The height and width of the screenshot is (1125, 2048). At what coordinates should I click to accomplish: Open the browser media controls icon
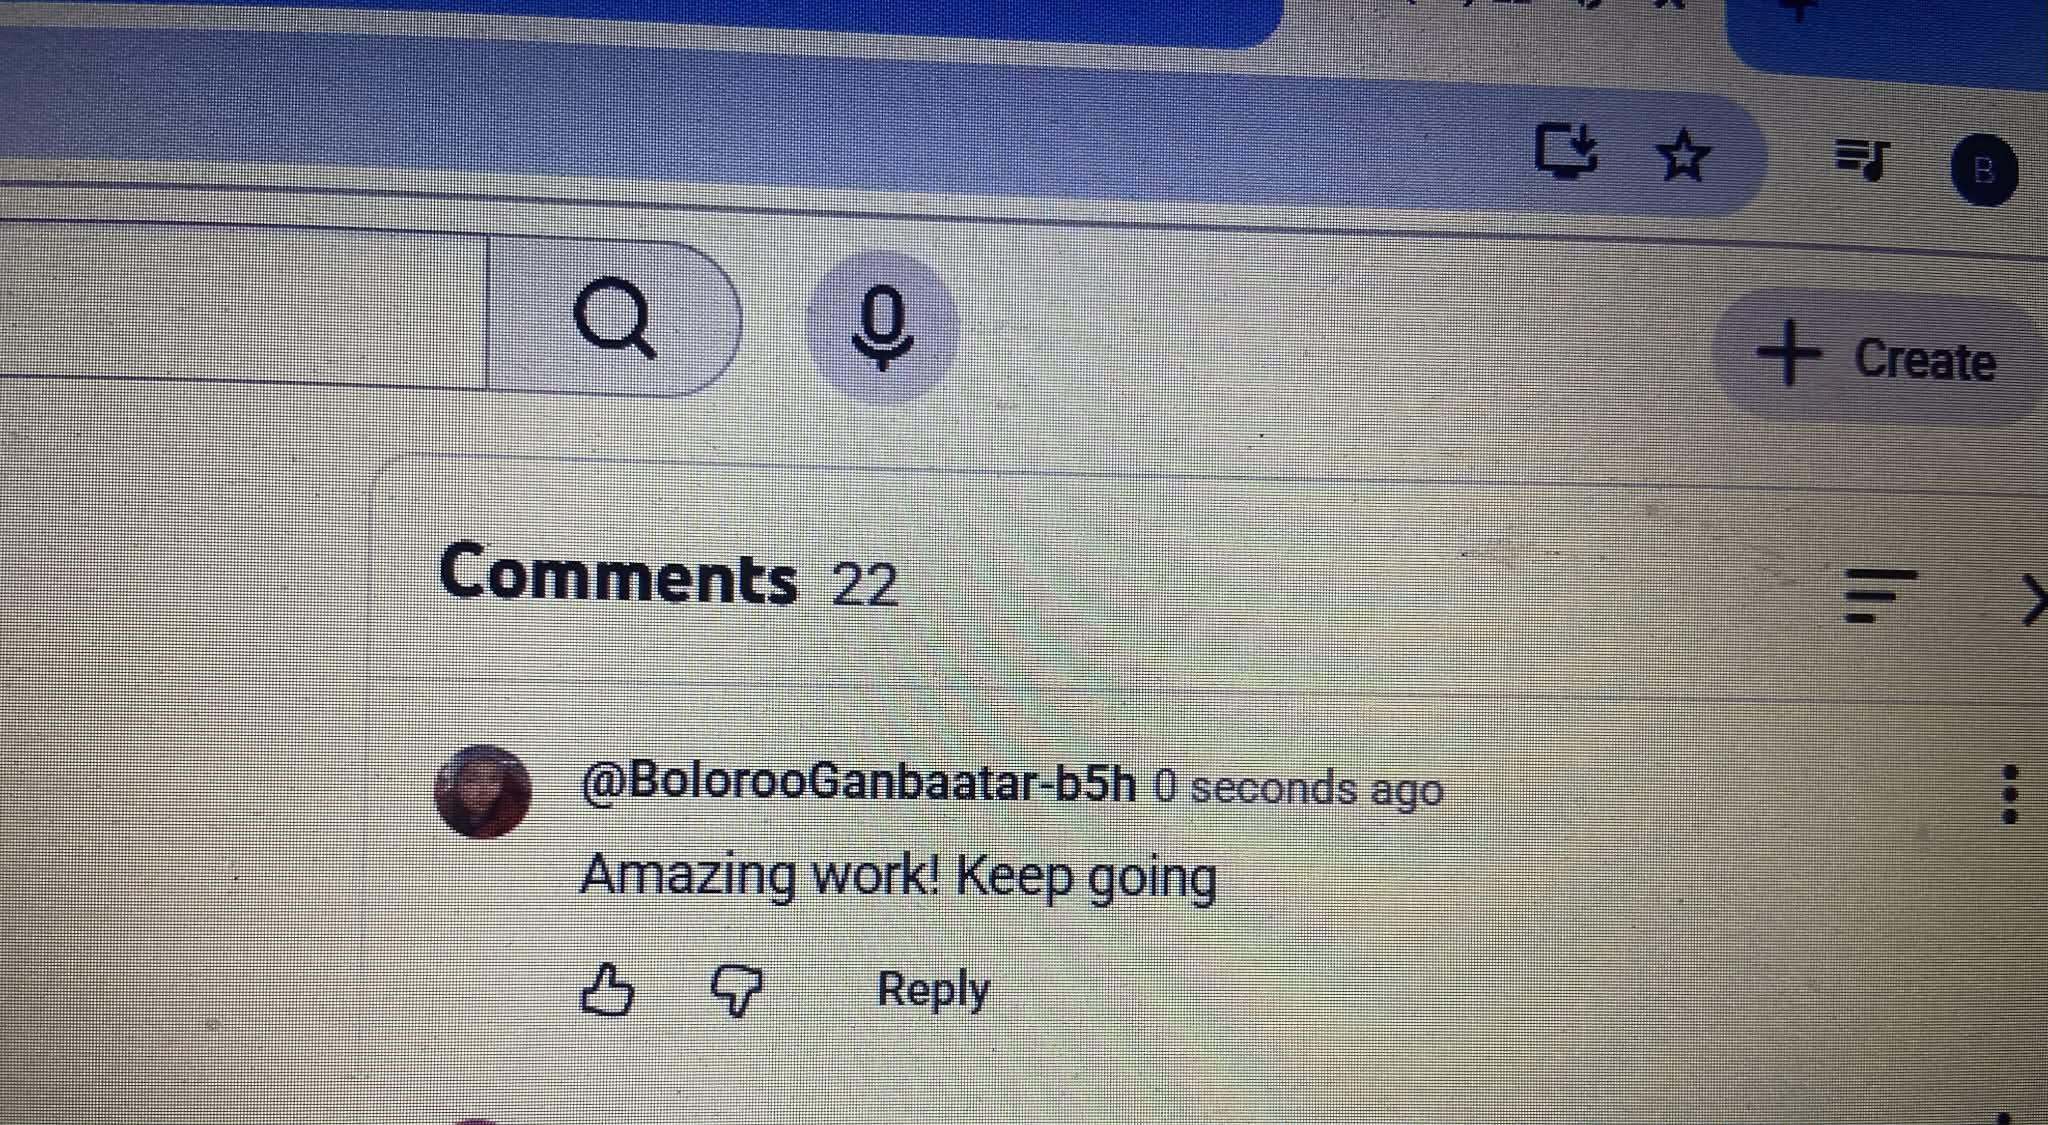click(1862, 159)
